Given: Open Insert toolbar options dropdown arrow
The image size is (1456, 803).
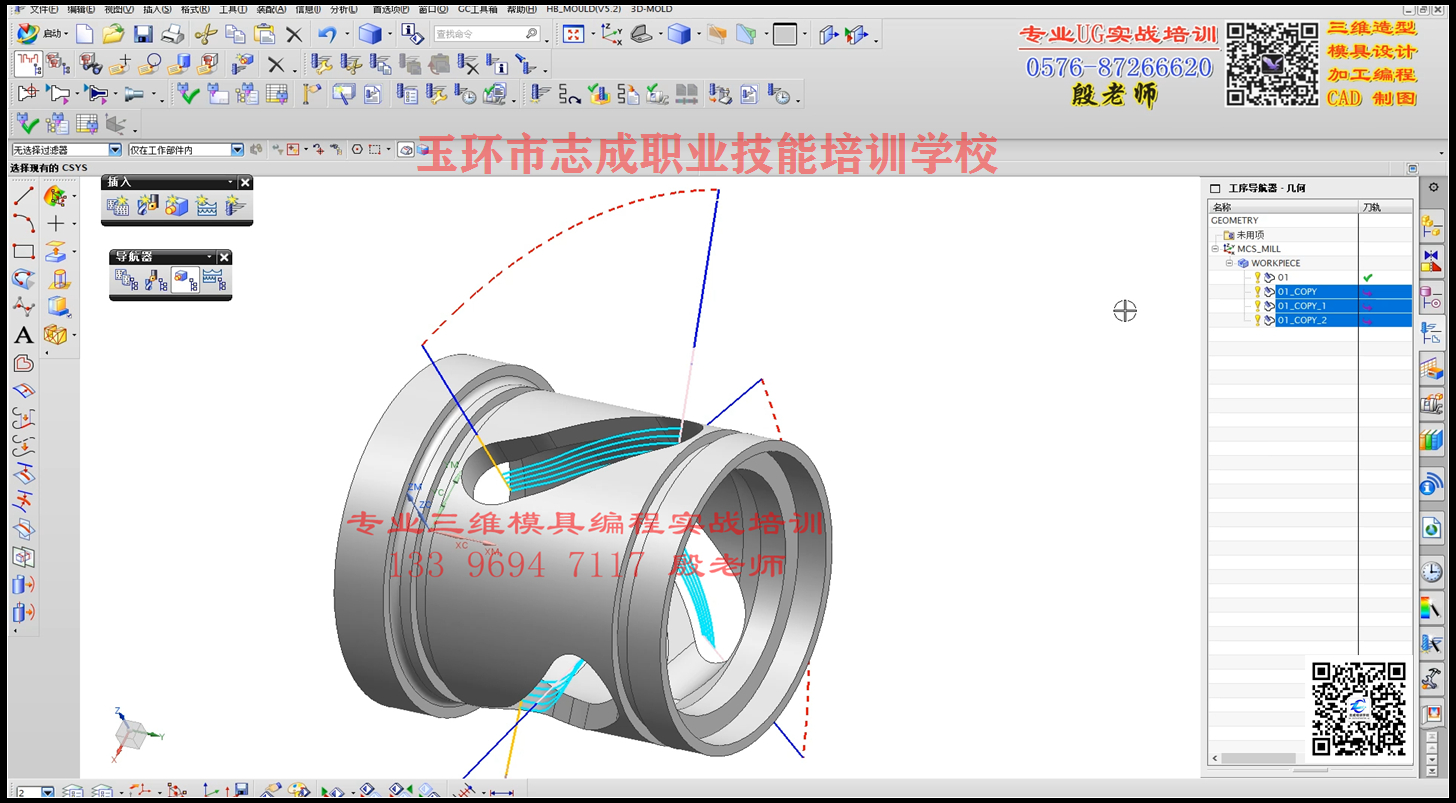Looking at the screenshot, I should click(x=230, y=182).
